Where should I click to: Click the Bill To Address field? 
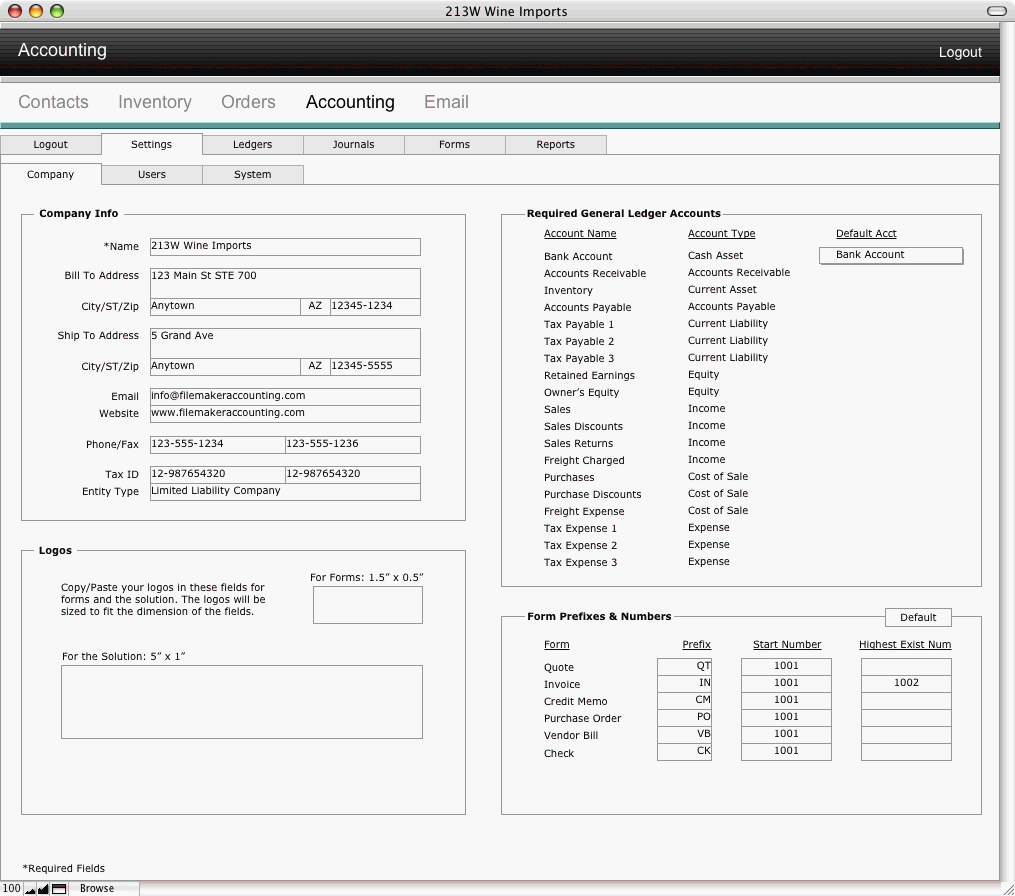[x=285, y=283]
